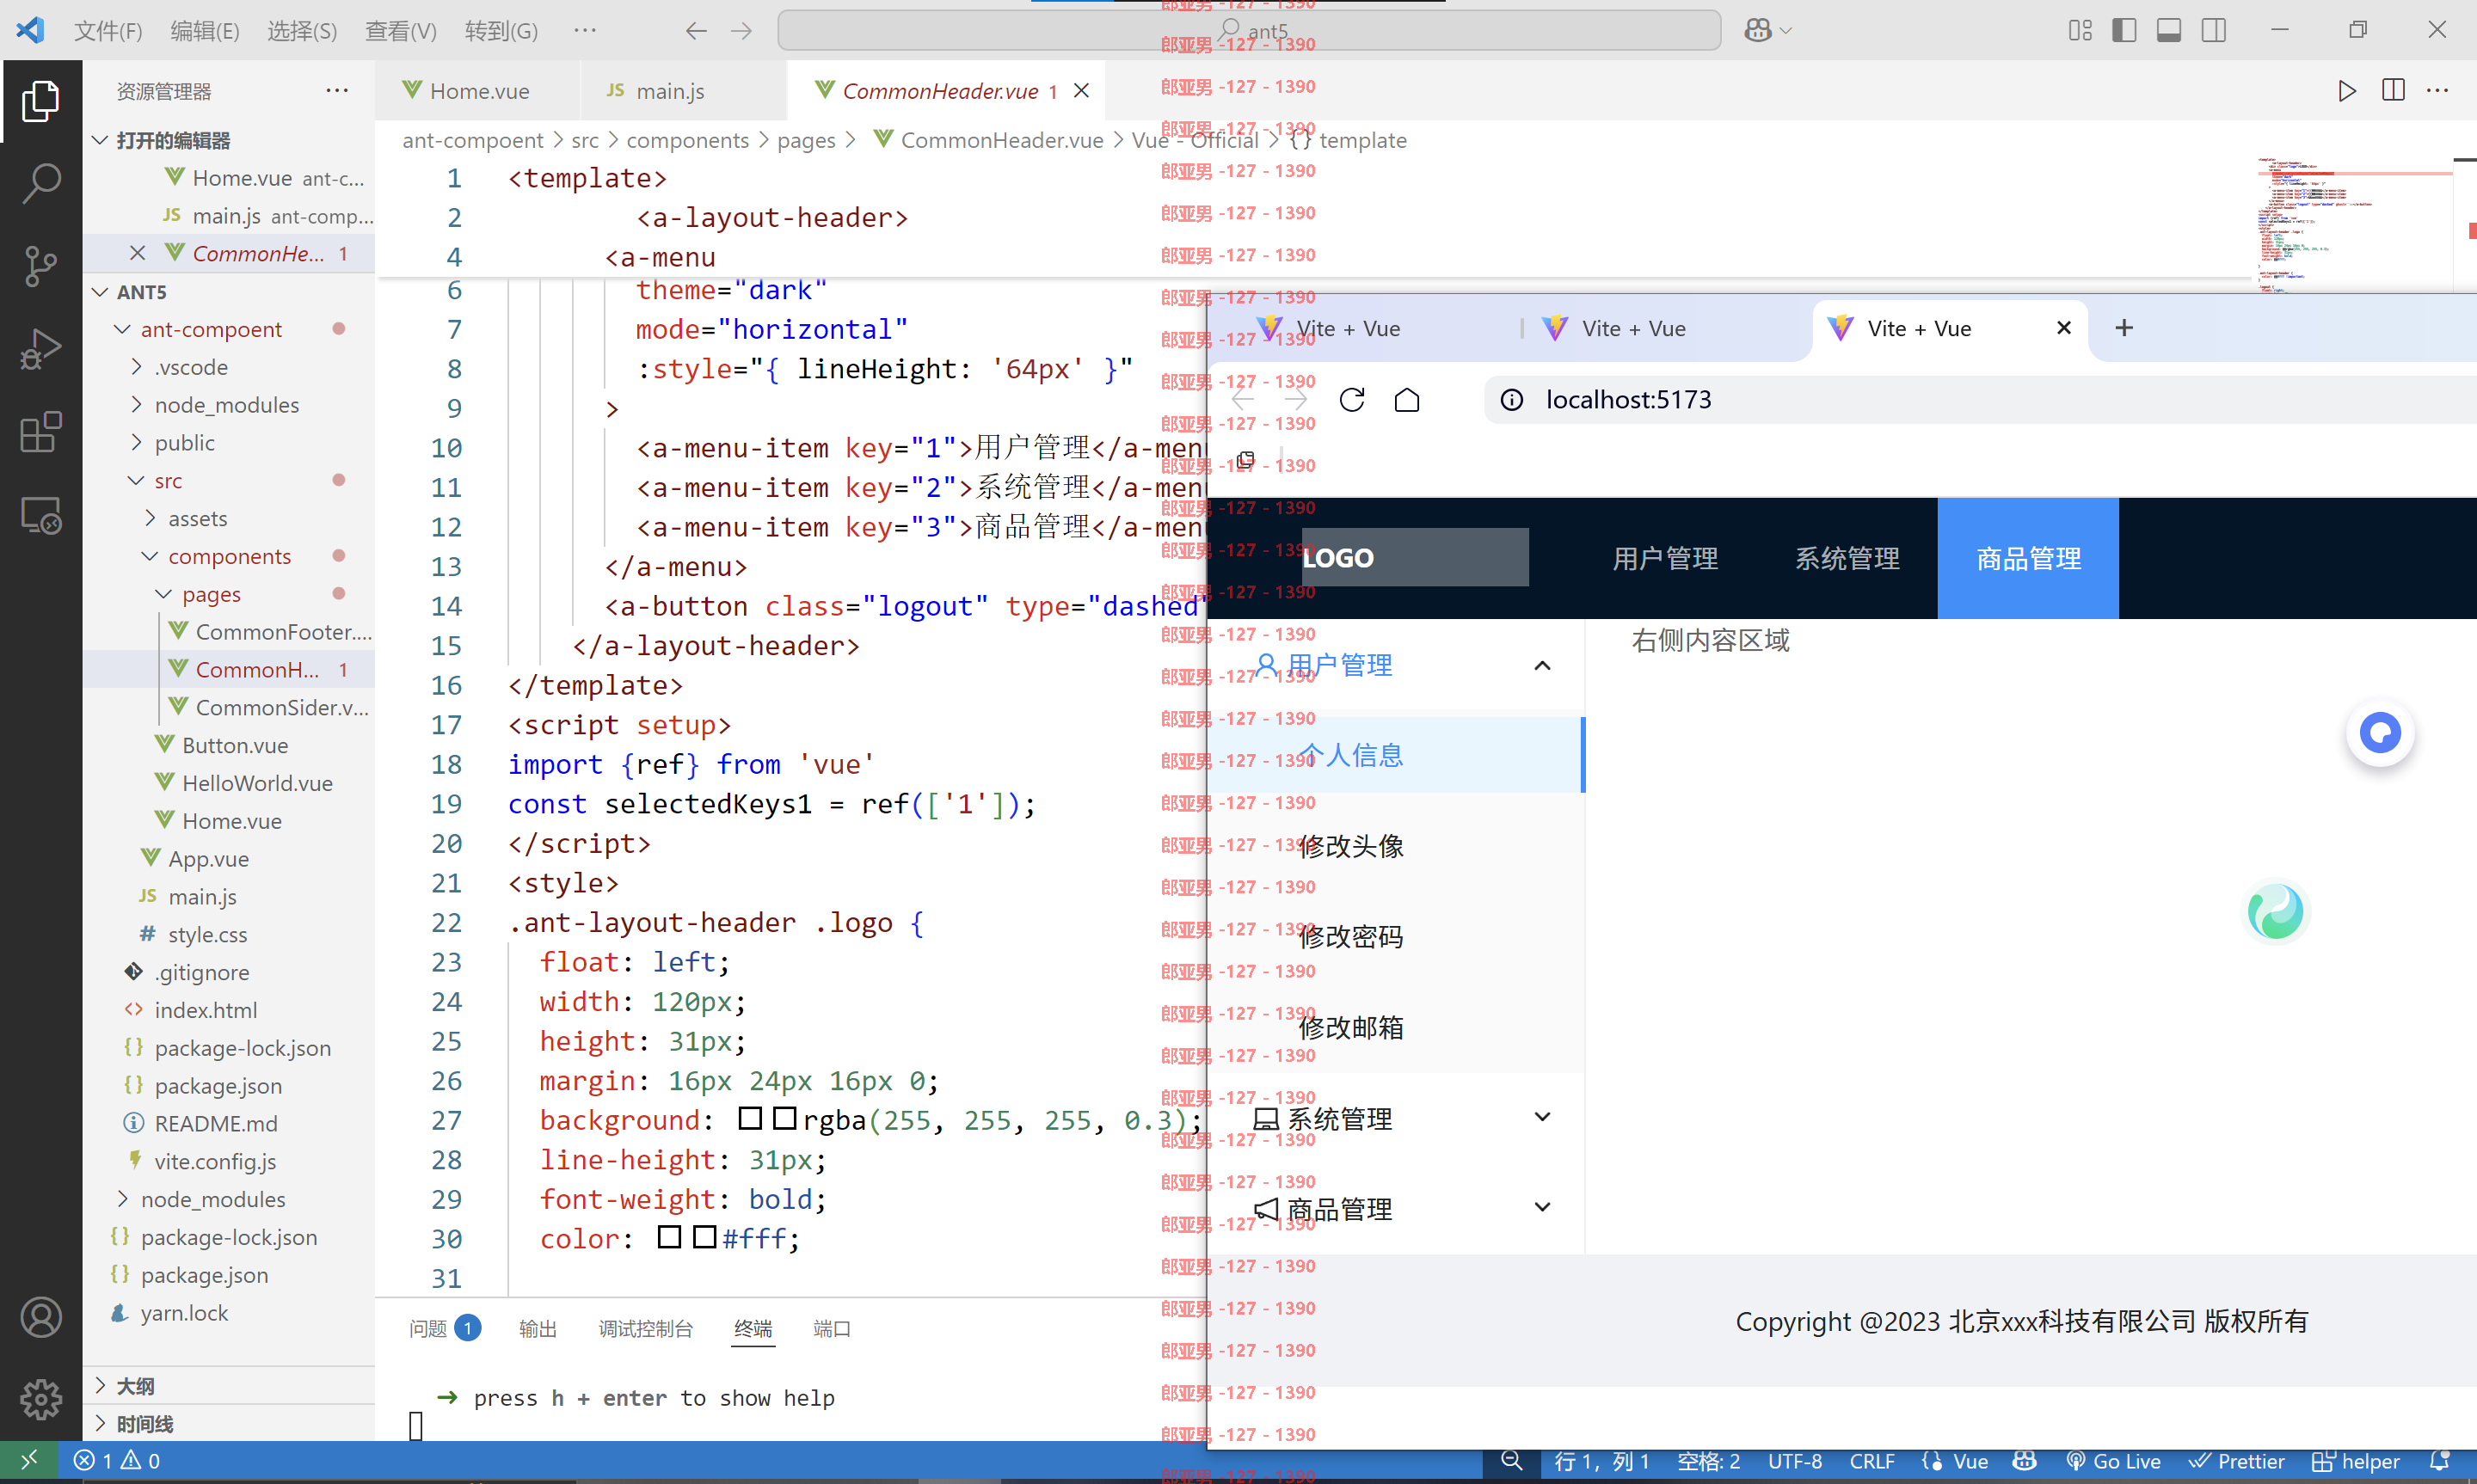2477x1484 pixels.
Task: Click the code minimap overview
Action: pyautogui.click(x=2355, y=225)
